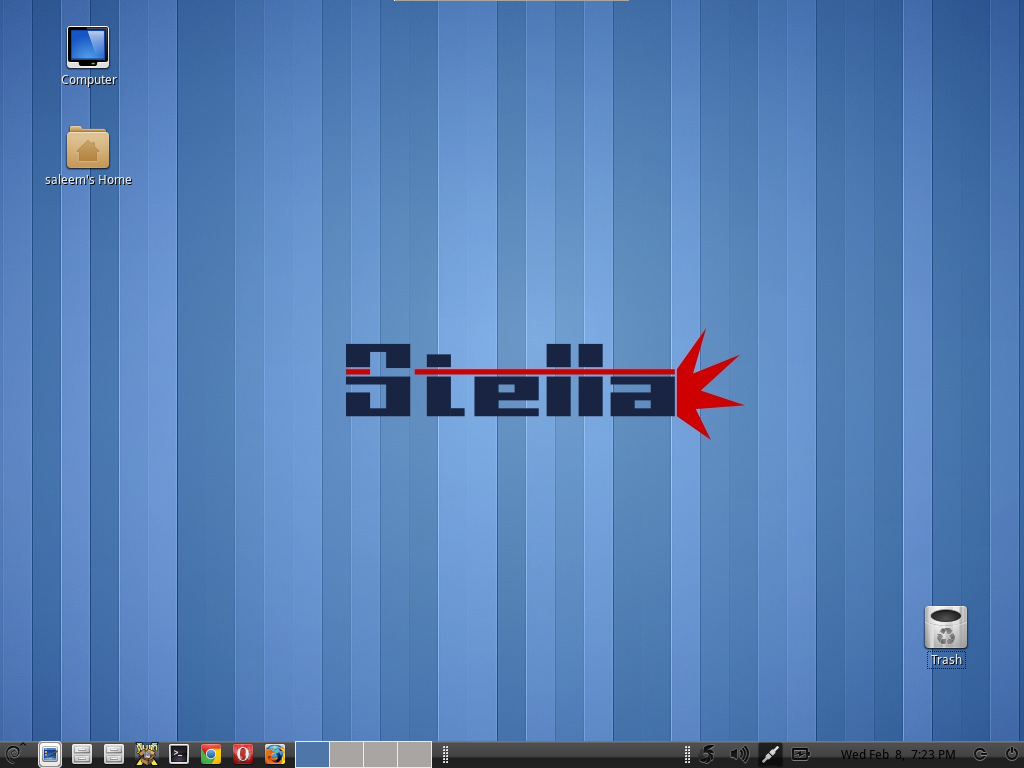
Task: Open the battery power indicator
Action: [801, 754]
